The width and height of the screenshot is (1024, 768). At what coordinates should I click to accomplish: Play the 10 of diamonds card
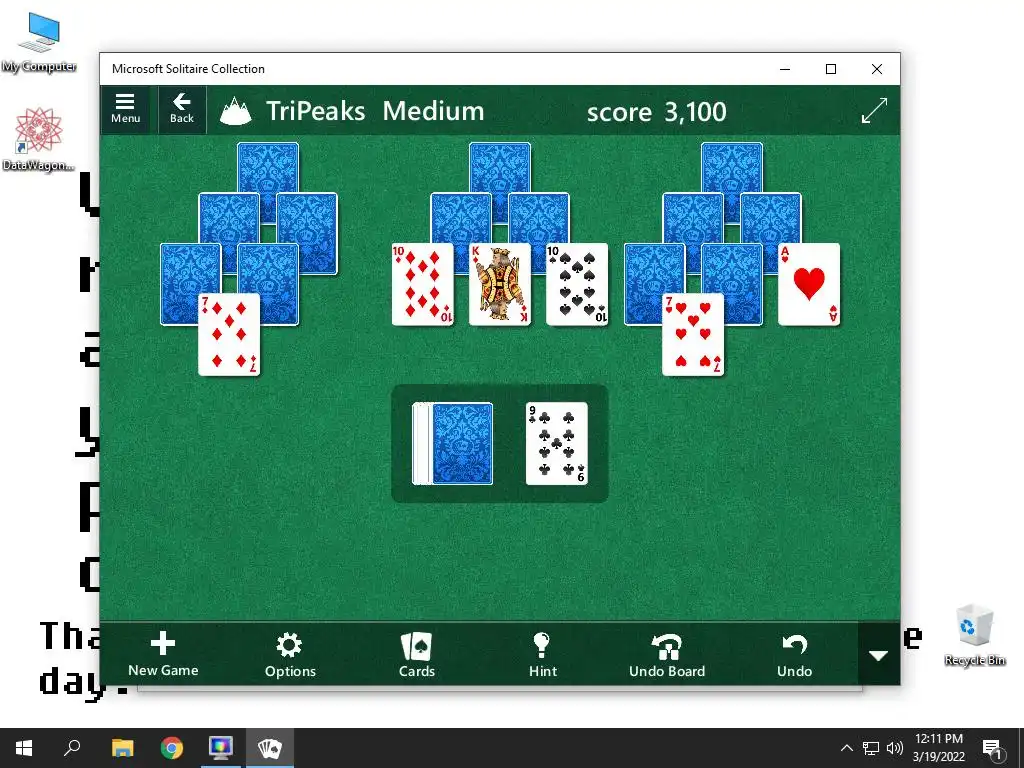423,284
